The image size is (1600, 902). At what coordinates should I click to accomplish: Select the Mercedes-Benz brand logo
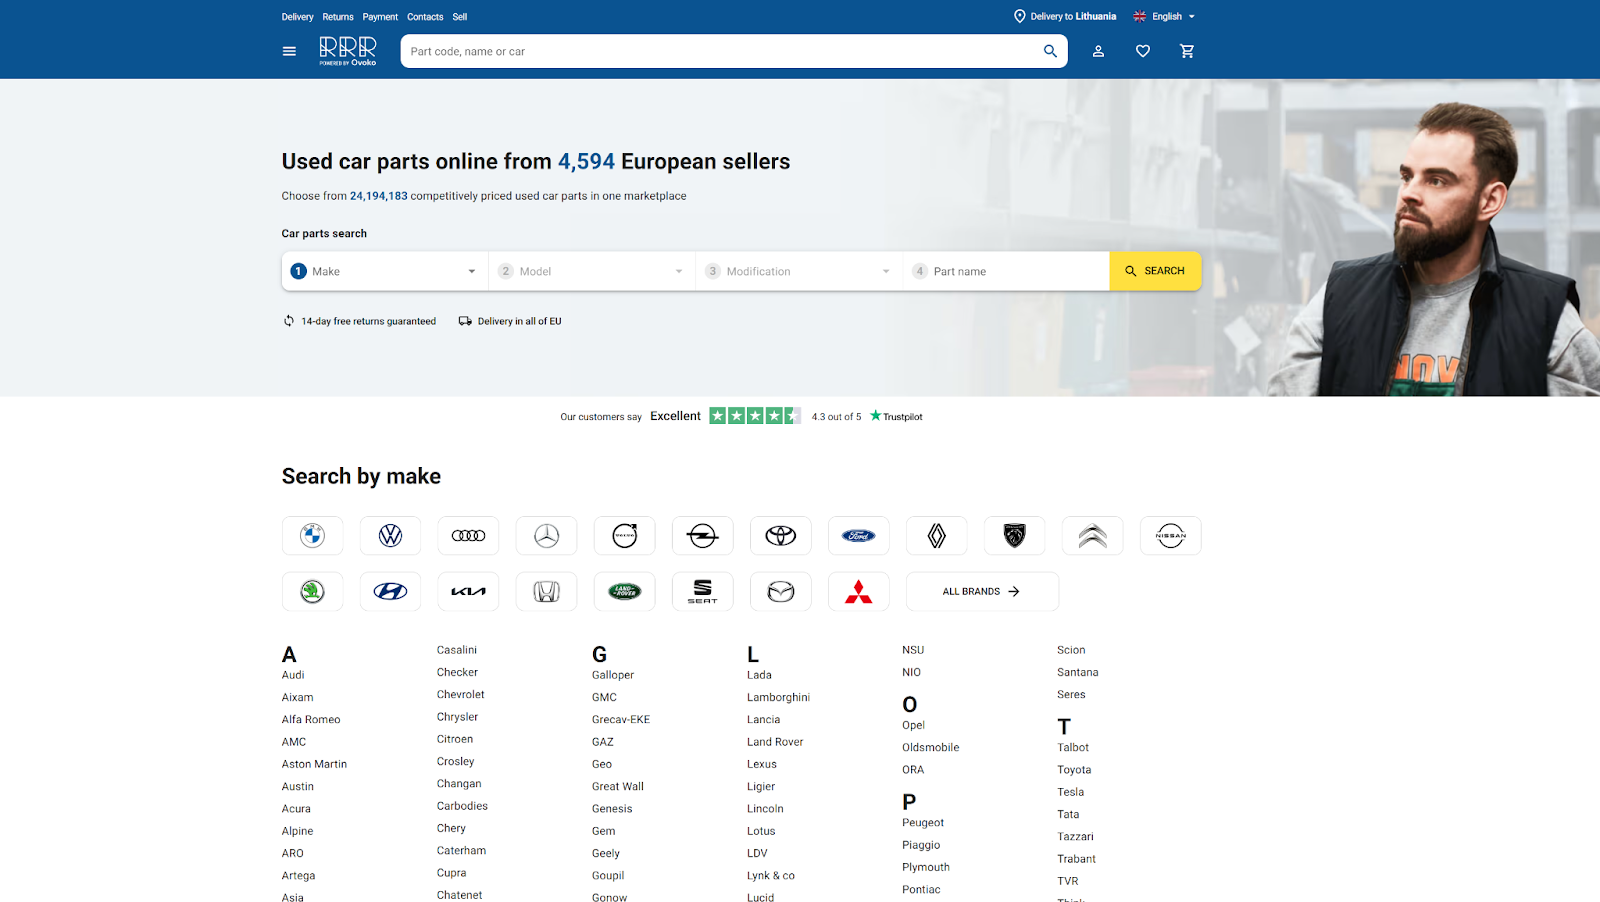[547, 536]
